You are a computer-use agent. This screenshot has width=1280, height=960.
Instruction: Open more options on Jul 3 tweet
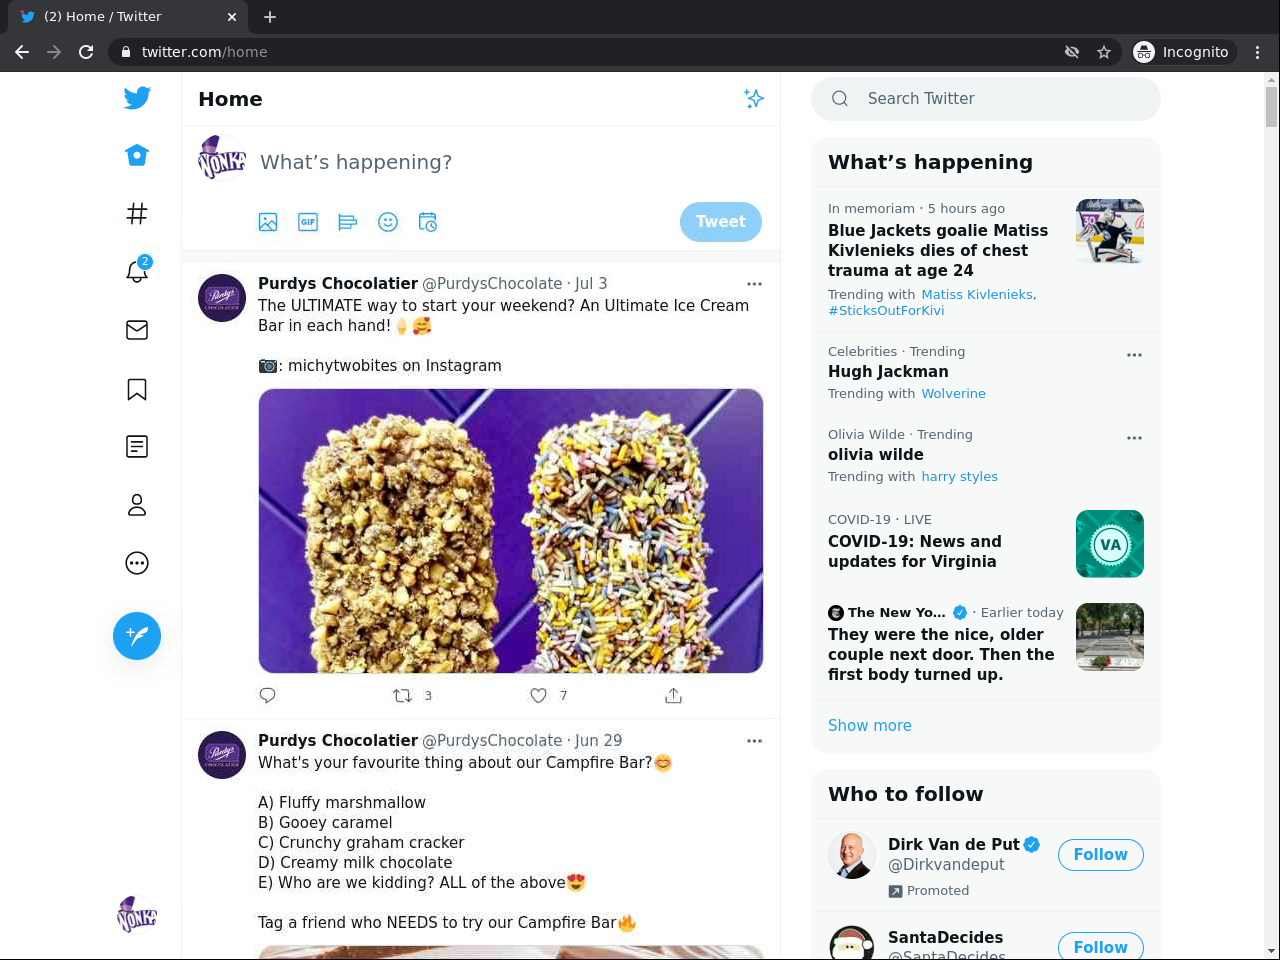(754, 284)
